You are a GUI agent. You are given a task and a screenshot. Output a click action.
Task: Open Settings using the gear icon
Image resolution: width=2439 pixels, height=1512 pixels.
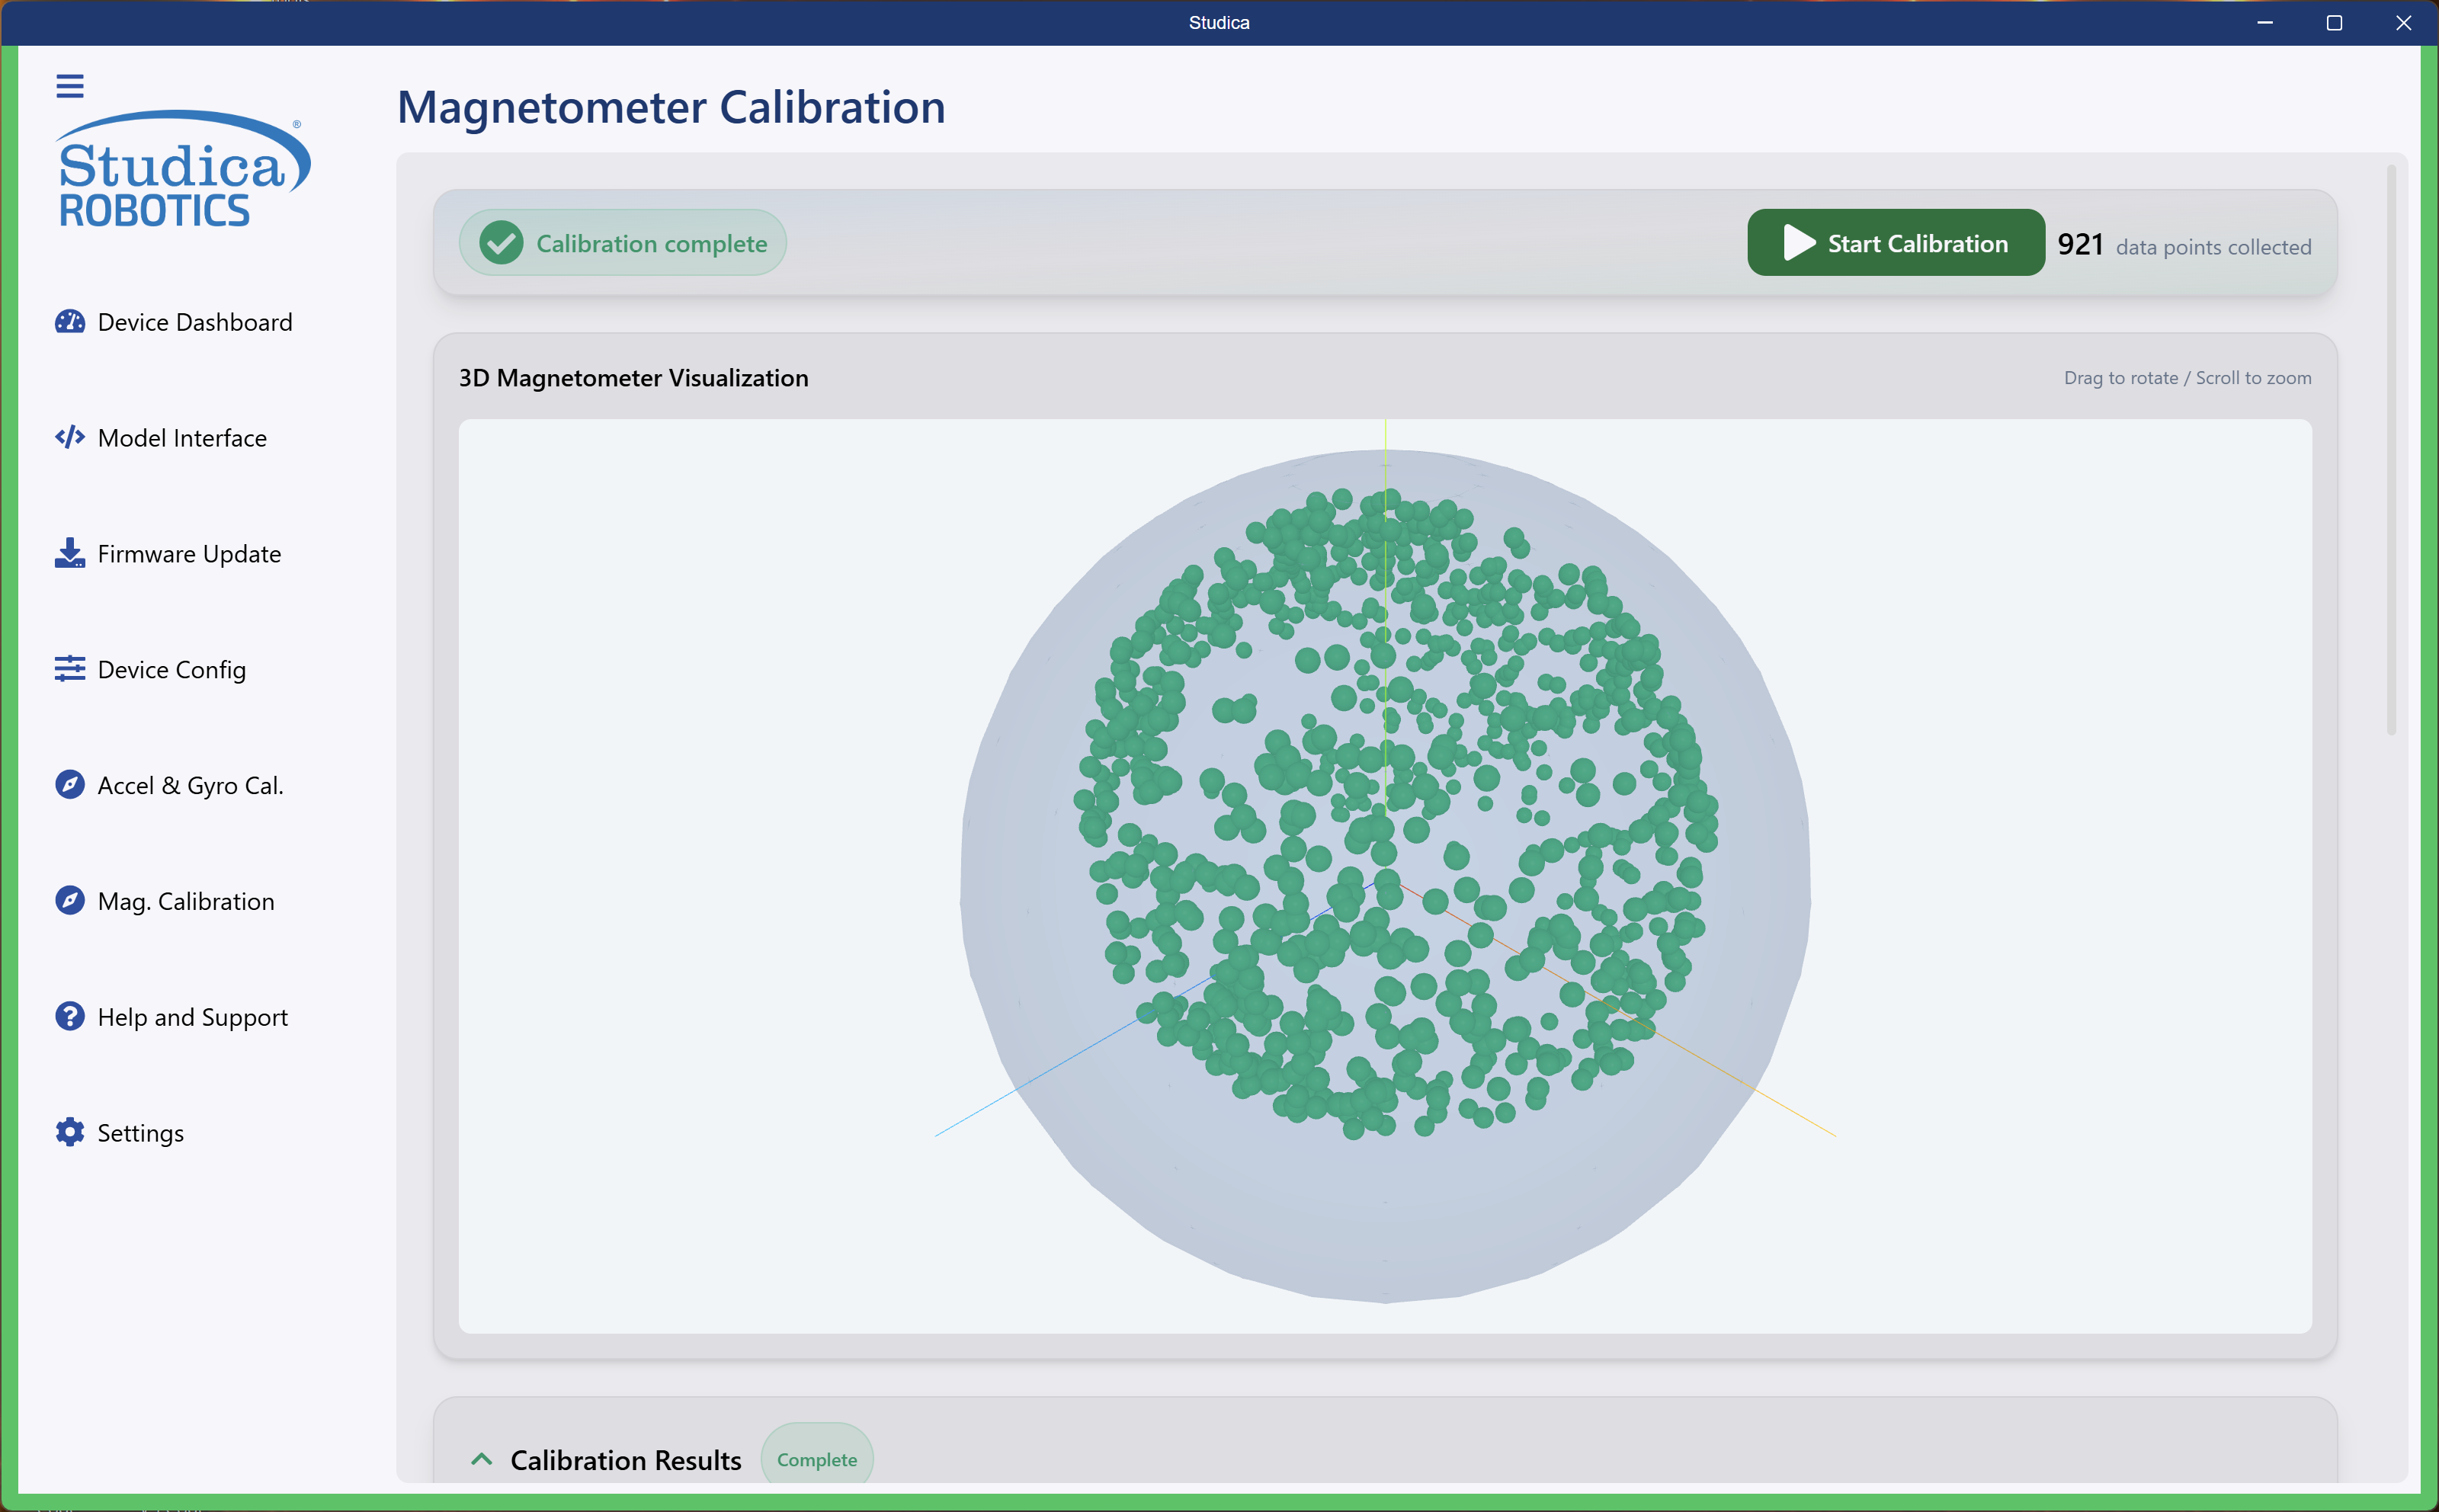click(x=69, y=1132)
